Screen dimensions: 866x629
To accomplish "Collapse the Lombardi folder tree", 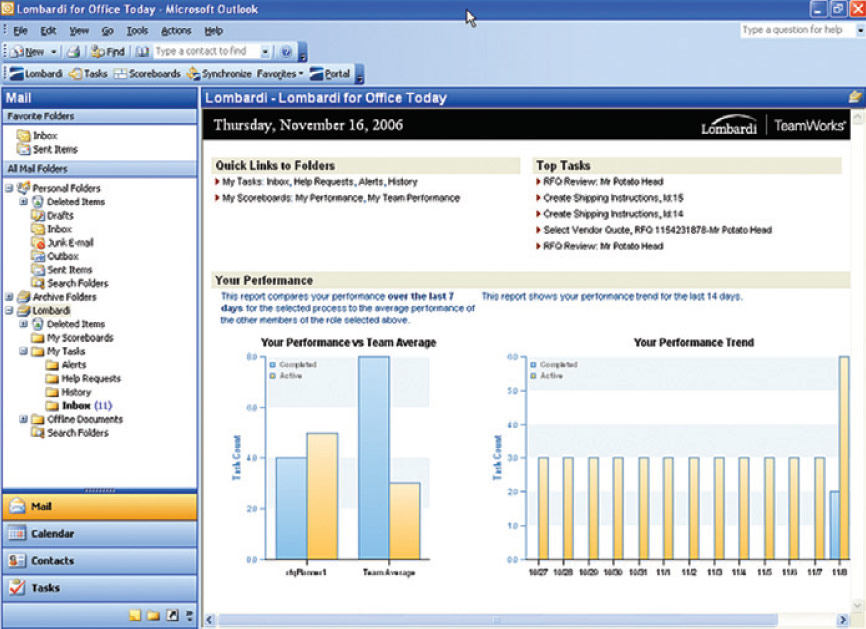I will pyautogui.click(x=10, y=311).
